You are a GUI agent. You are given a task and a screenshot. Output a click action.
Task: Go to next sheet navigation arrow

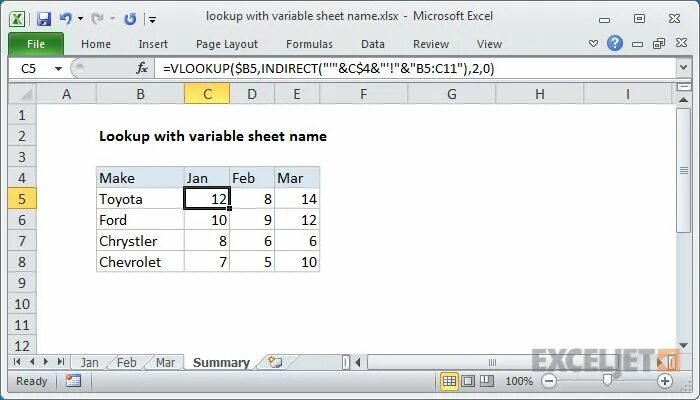(46, 362)
